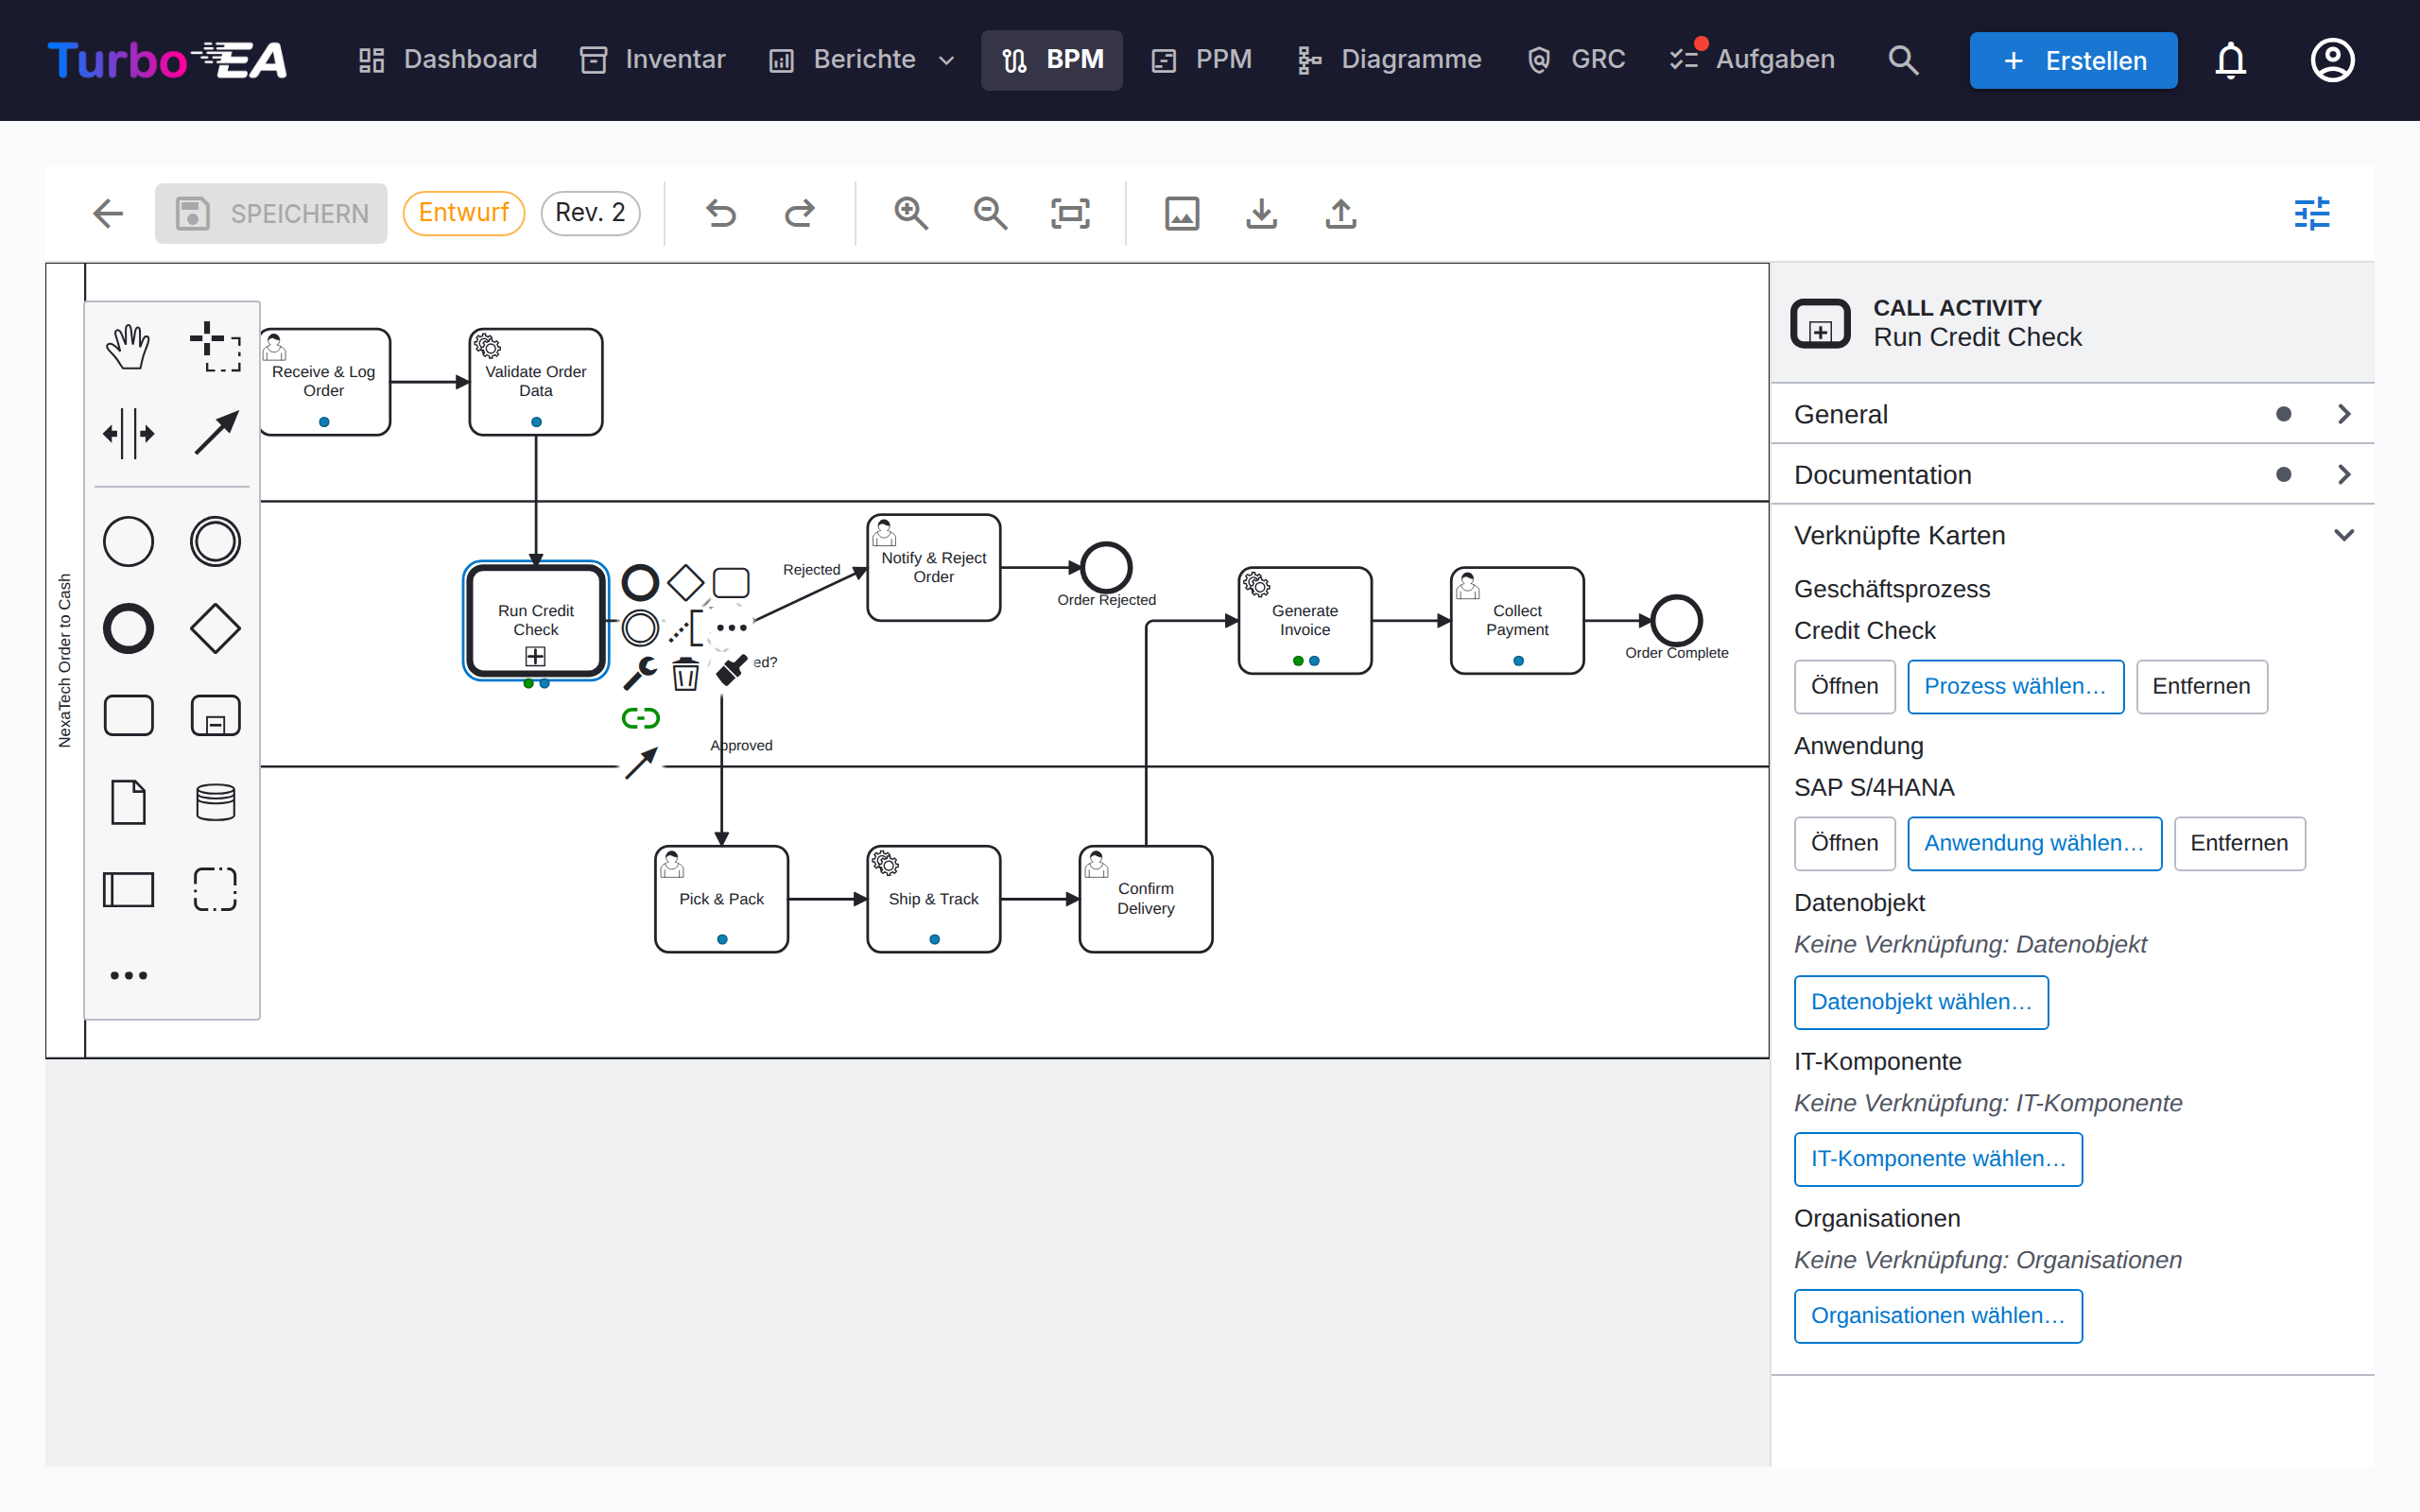The width and height of the screenshot is (2420, 1512).
Task: Expand the Documentation section
Action: (x=2072, y=474)
